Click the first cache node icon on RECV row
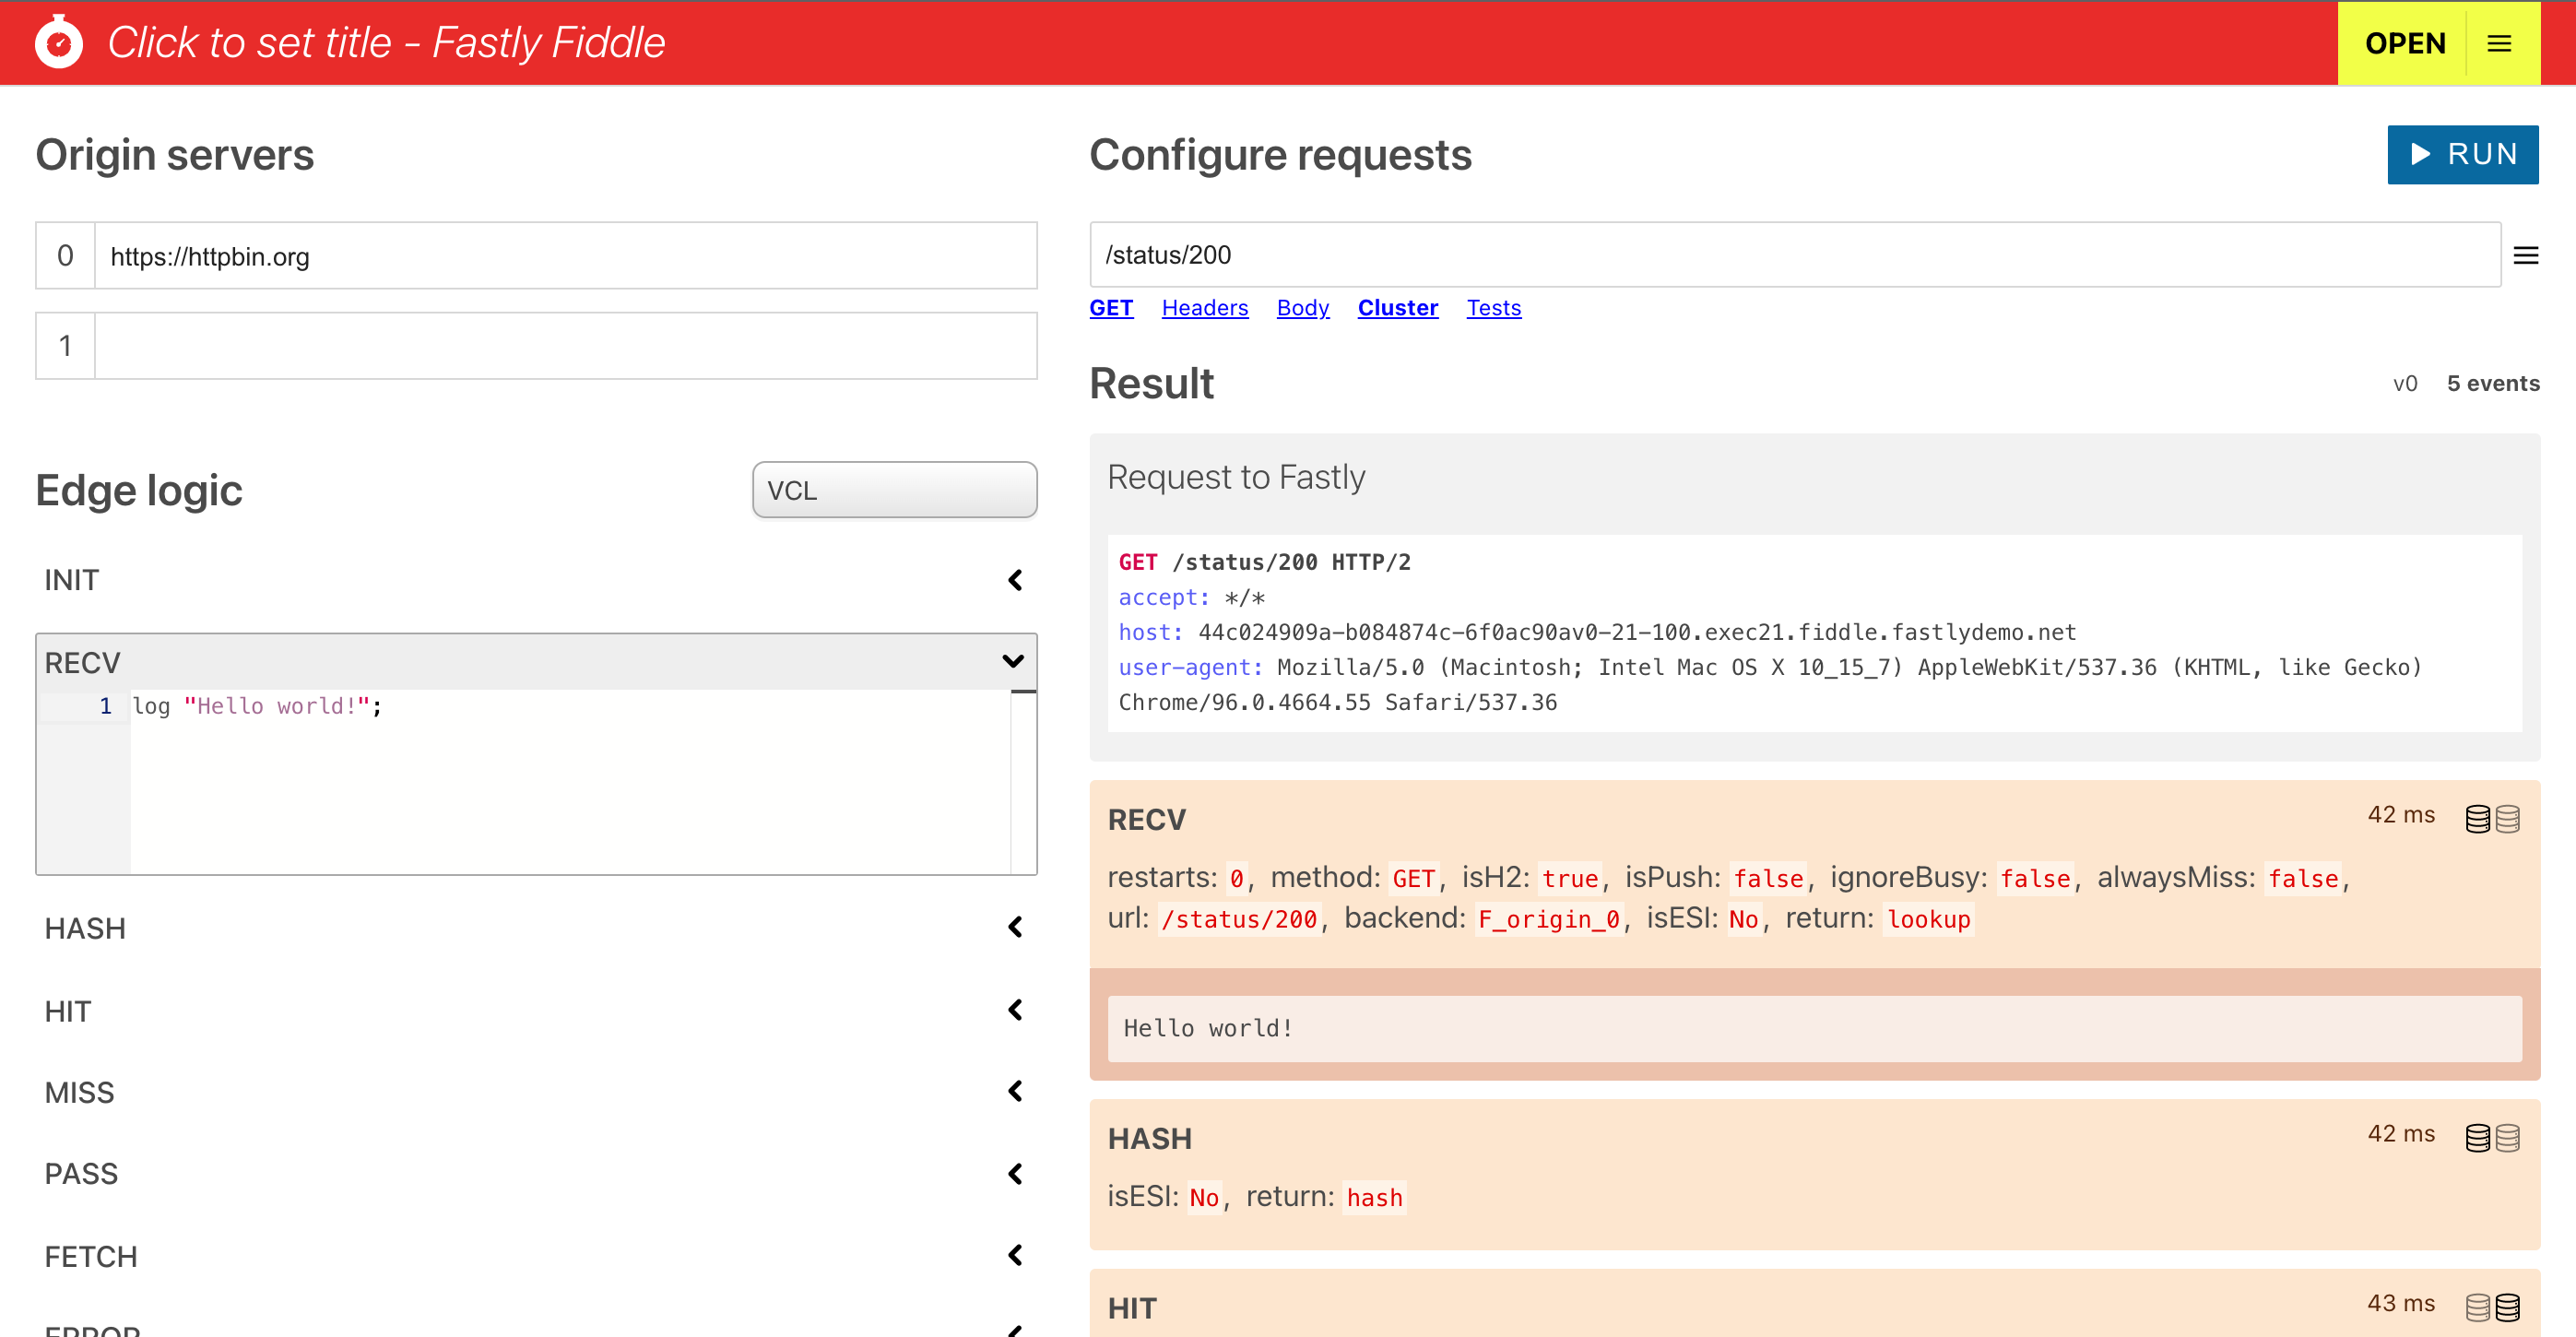This screenshot has width=2576, height=1337. click(x=2477, y=818)
